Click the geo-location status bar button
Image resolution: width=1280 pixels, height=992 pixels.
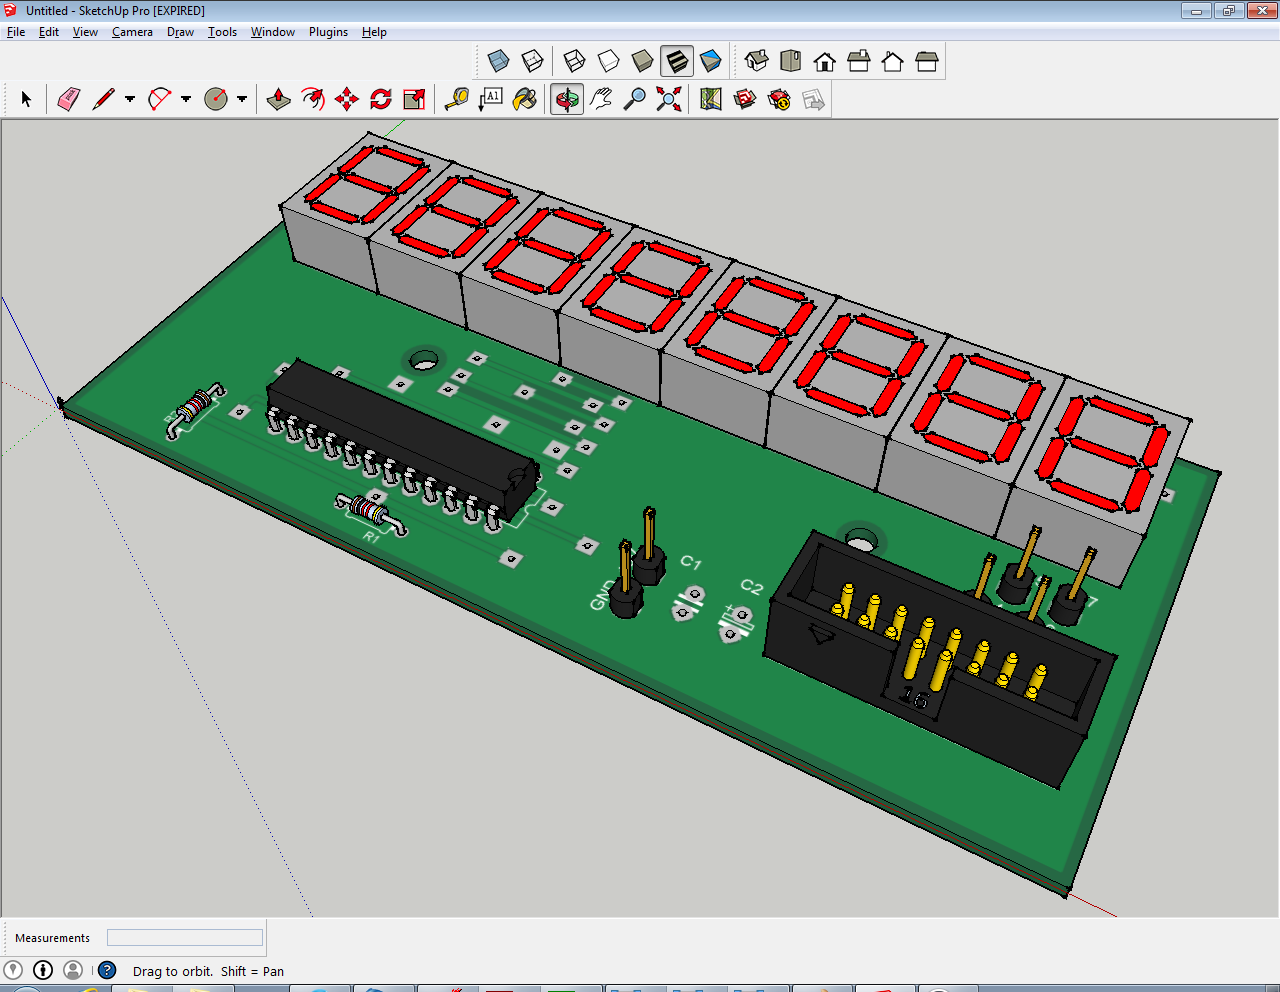[13, 970]
